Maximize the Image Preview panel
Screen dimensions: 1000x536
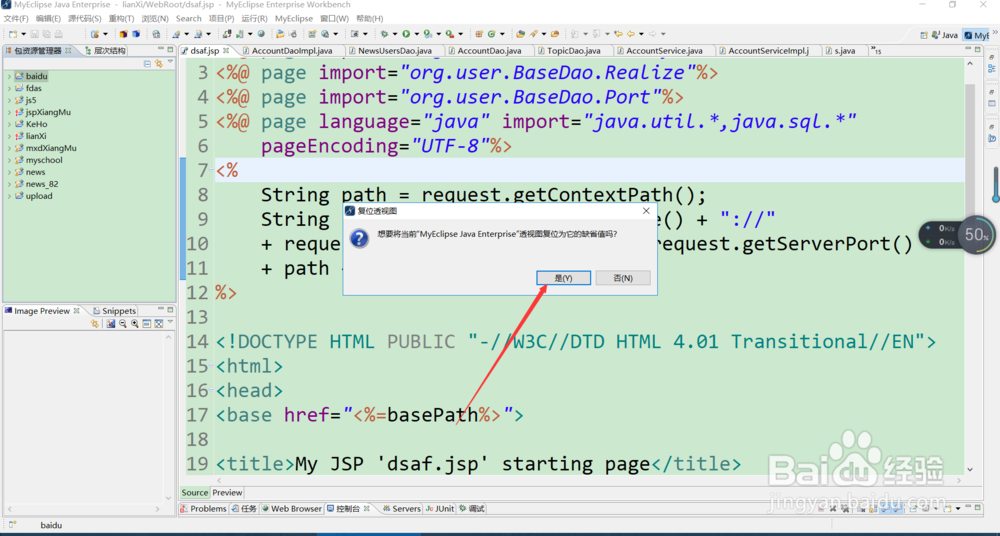tap(170, 309)
